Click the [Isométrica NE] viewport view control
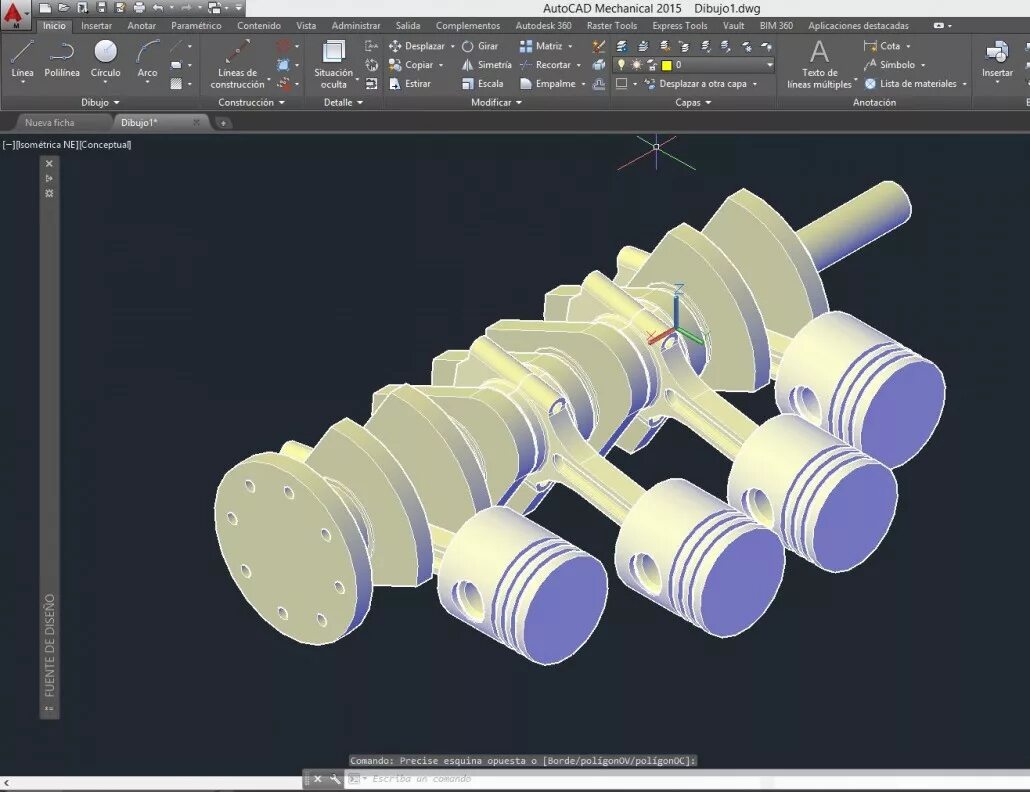This screenshot has height=792, width=1030. click(x=47, y=144)
